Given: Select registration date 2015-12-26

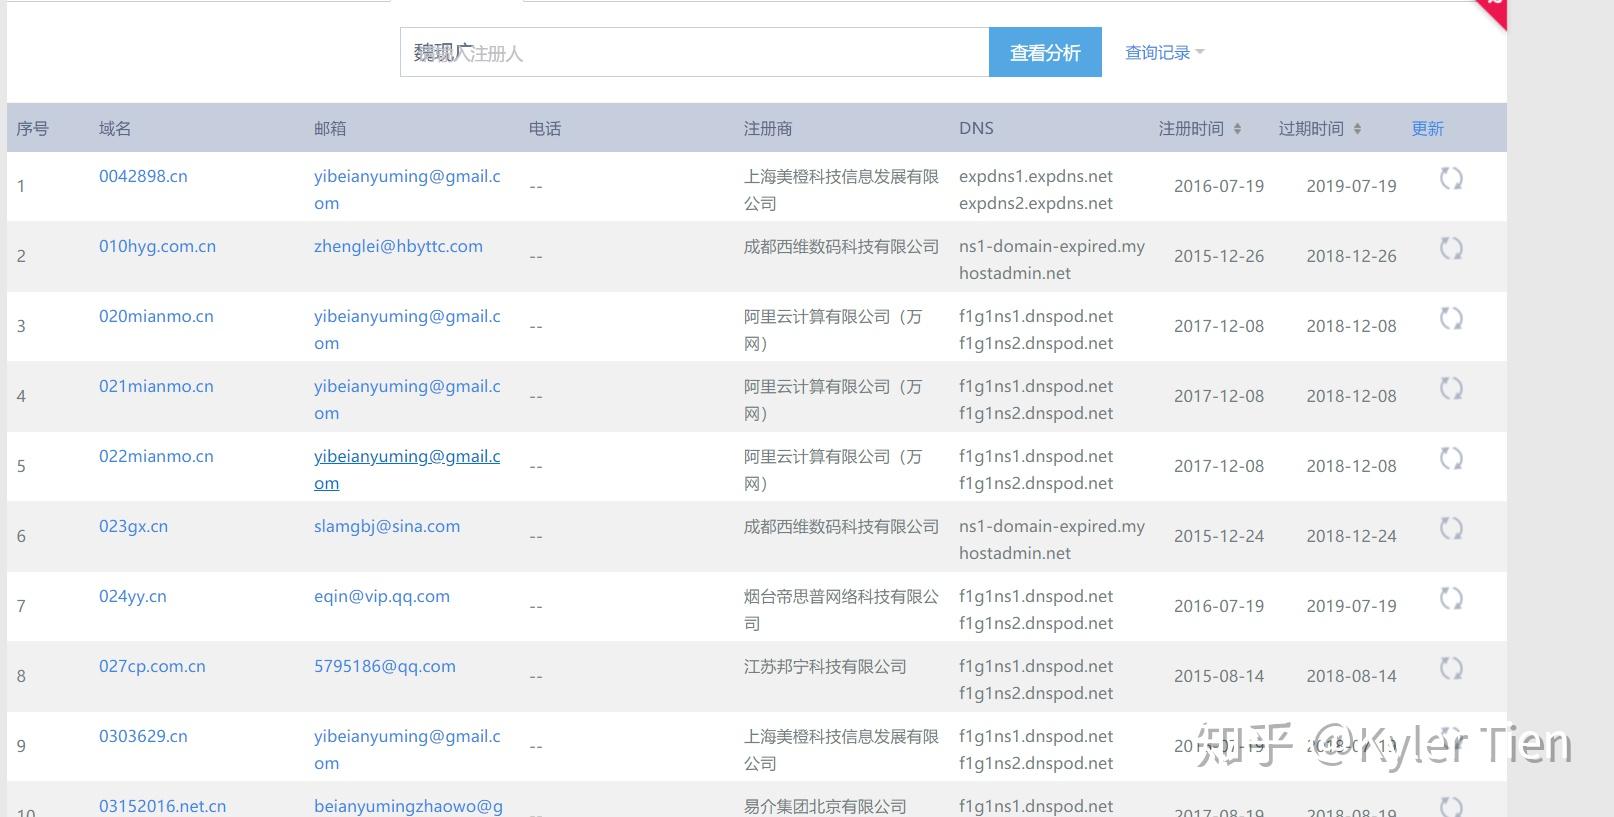Looking at the screenshot, I should point(1219,256).
